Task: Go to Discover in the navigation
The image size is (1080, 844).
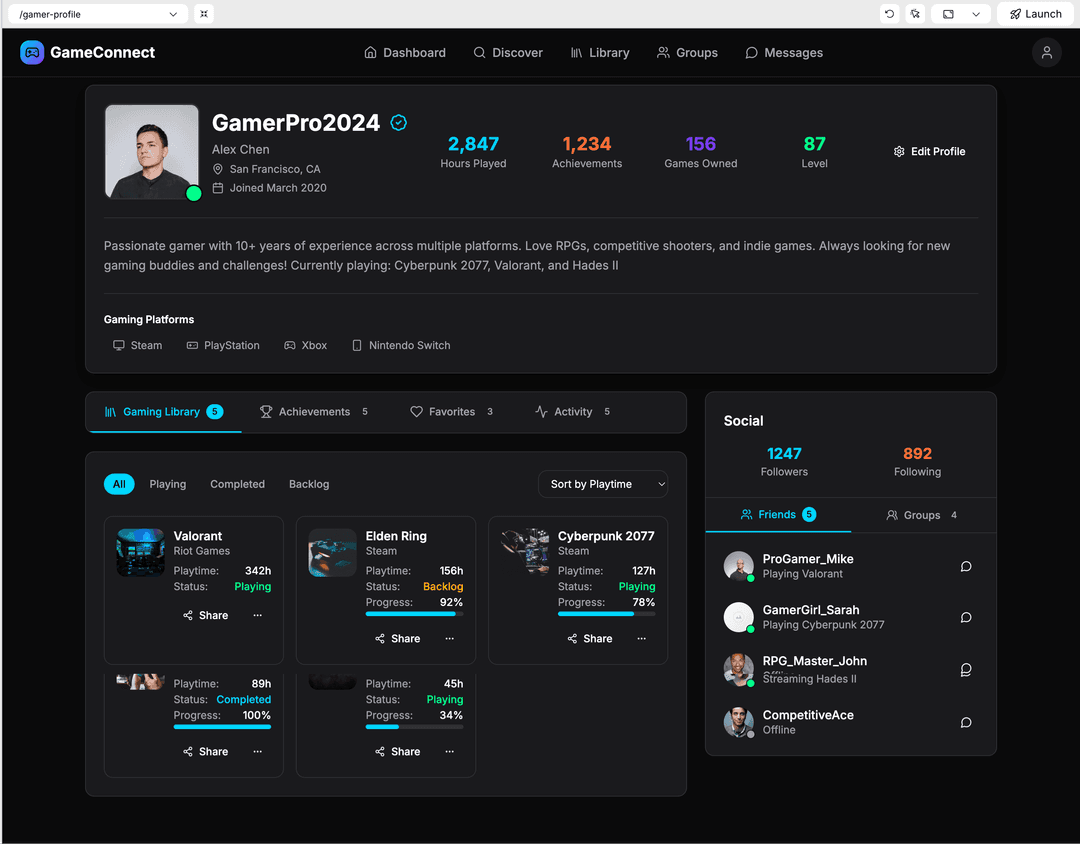Action: click(x=508, y=53)
